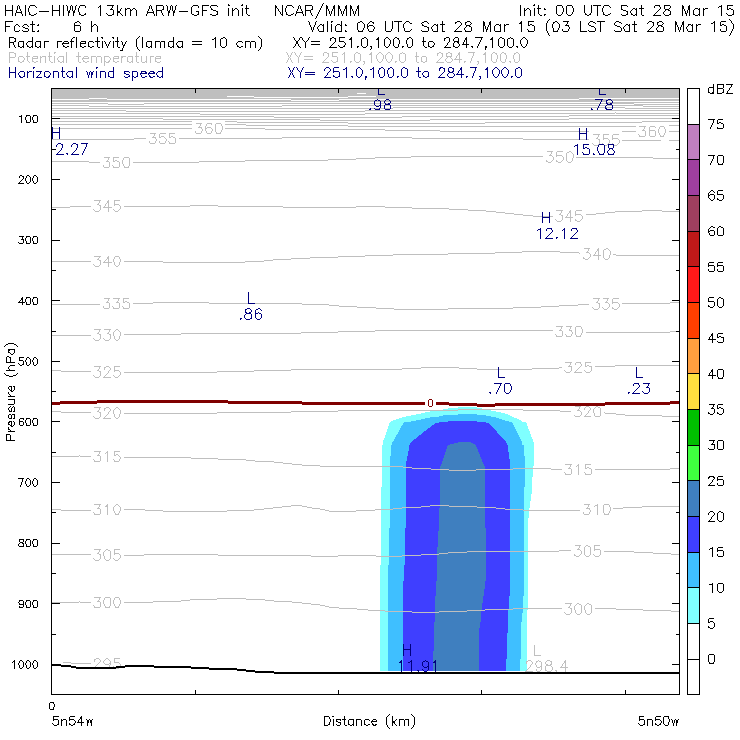The width and height of the screenshot is (740, 740).
Task: Click the 'Valid: 06 UTC Sat 28 Mar 15' text
Action: click(x=421, y=27)
